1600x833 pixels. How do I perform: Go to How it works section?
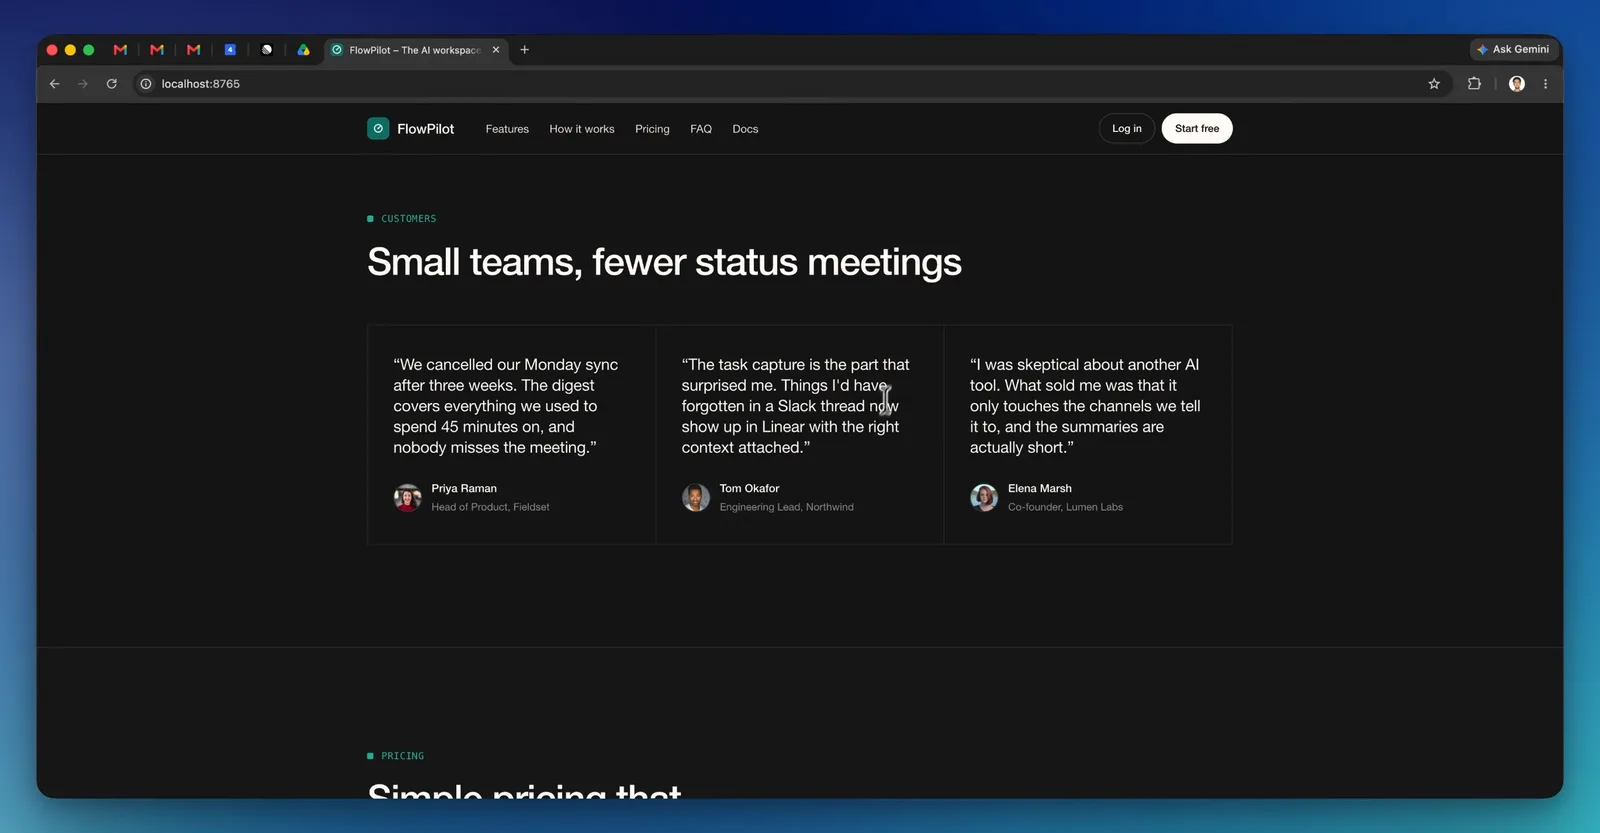[582, 129]
